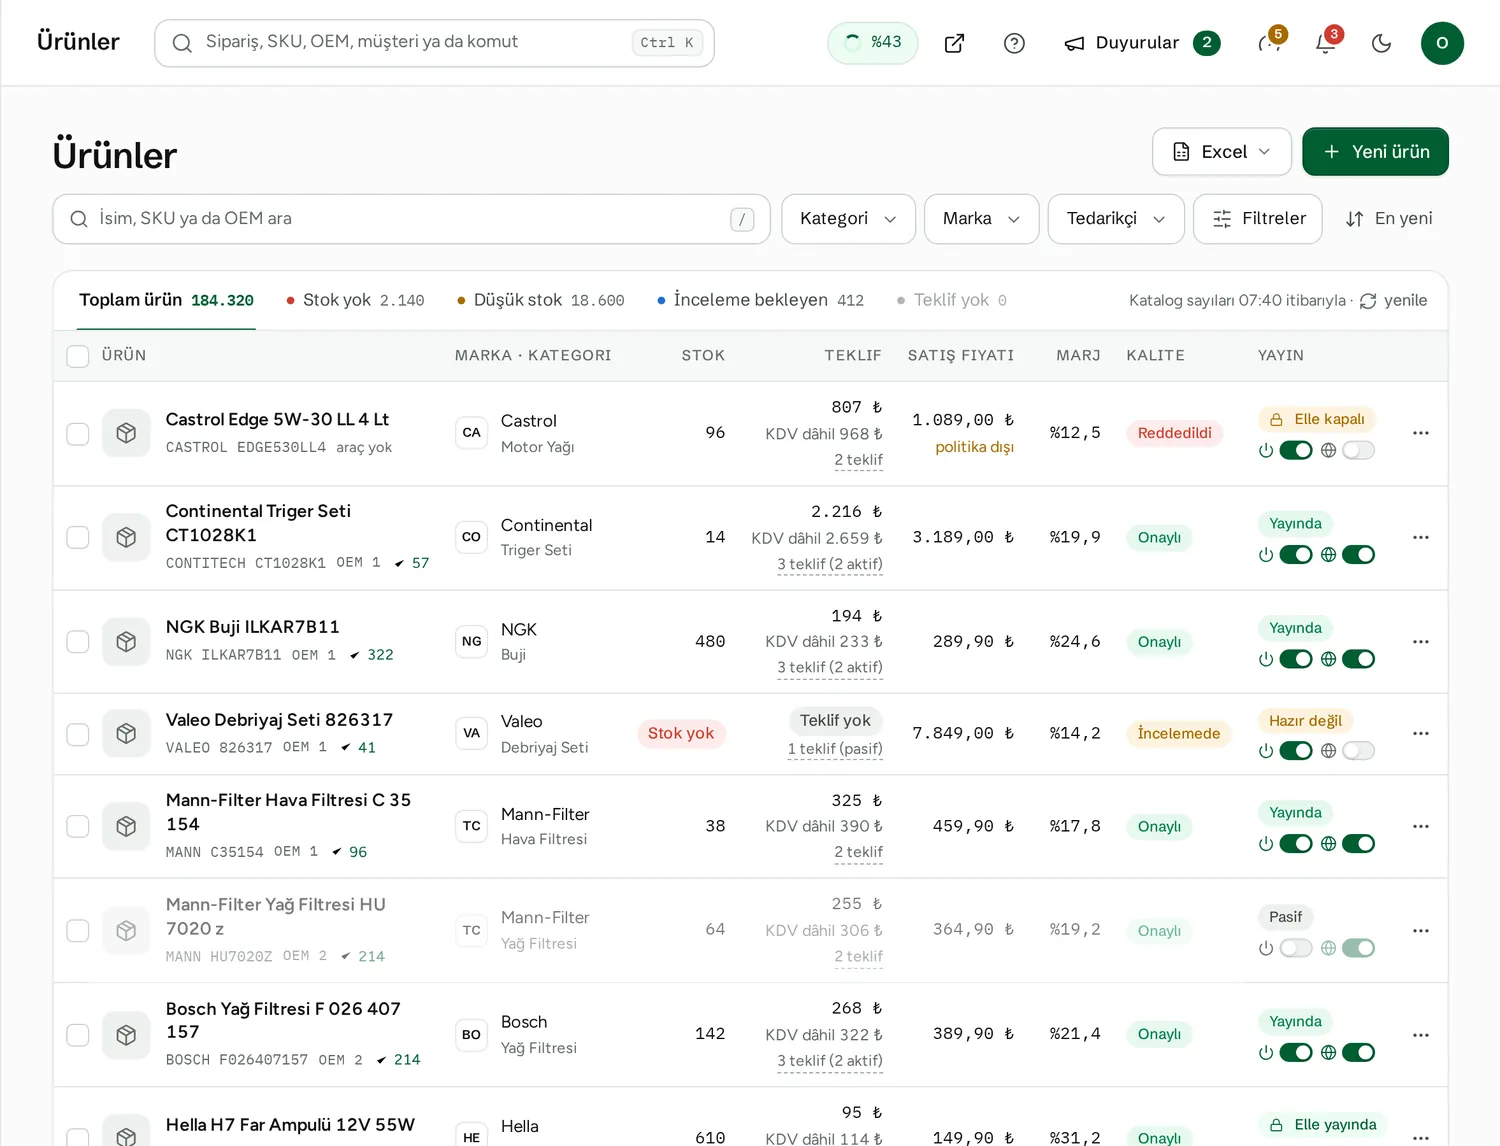
Task: Select the Stok yok tab
Action: click(x=355, y=300)
